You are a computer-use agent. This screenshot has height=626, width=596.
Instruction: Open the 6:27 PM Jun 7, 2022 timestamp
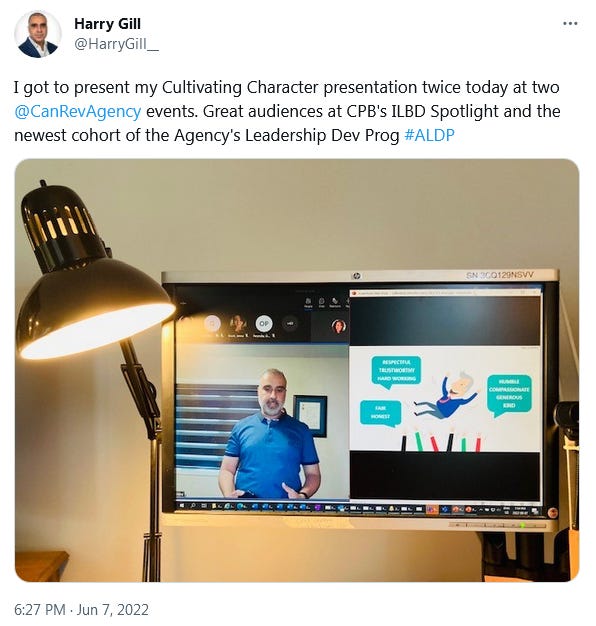click(81, 610)
